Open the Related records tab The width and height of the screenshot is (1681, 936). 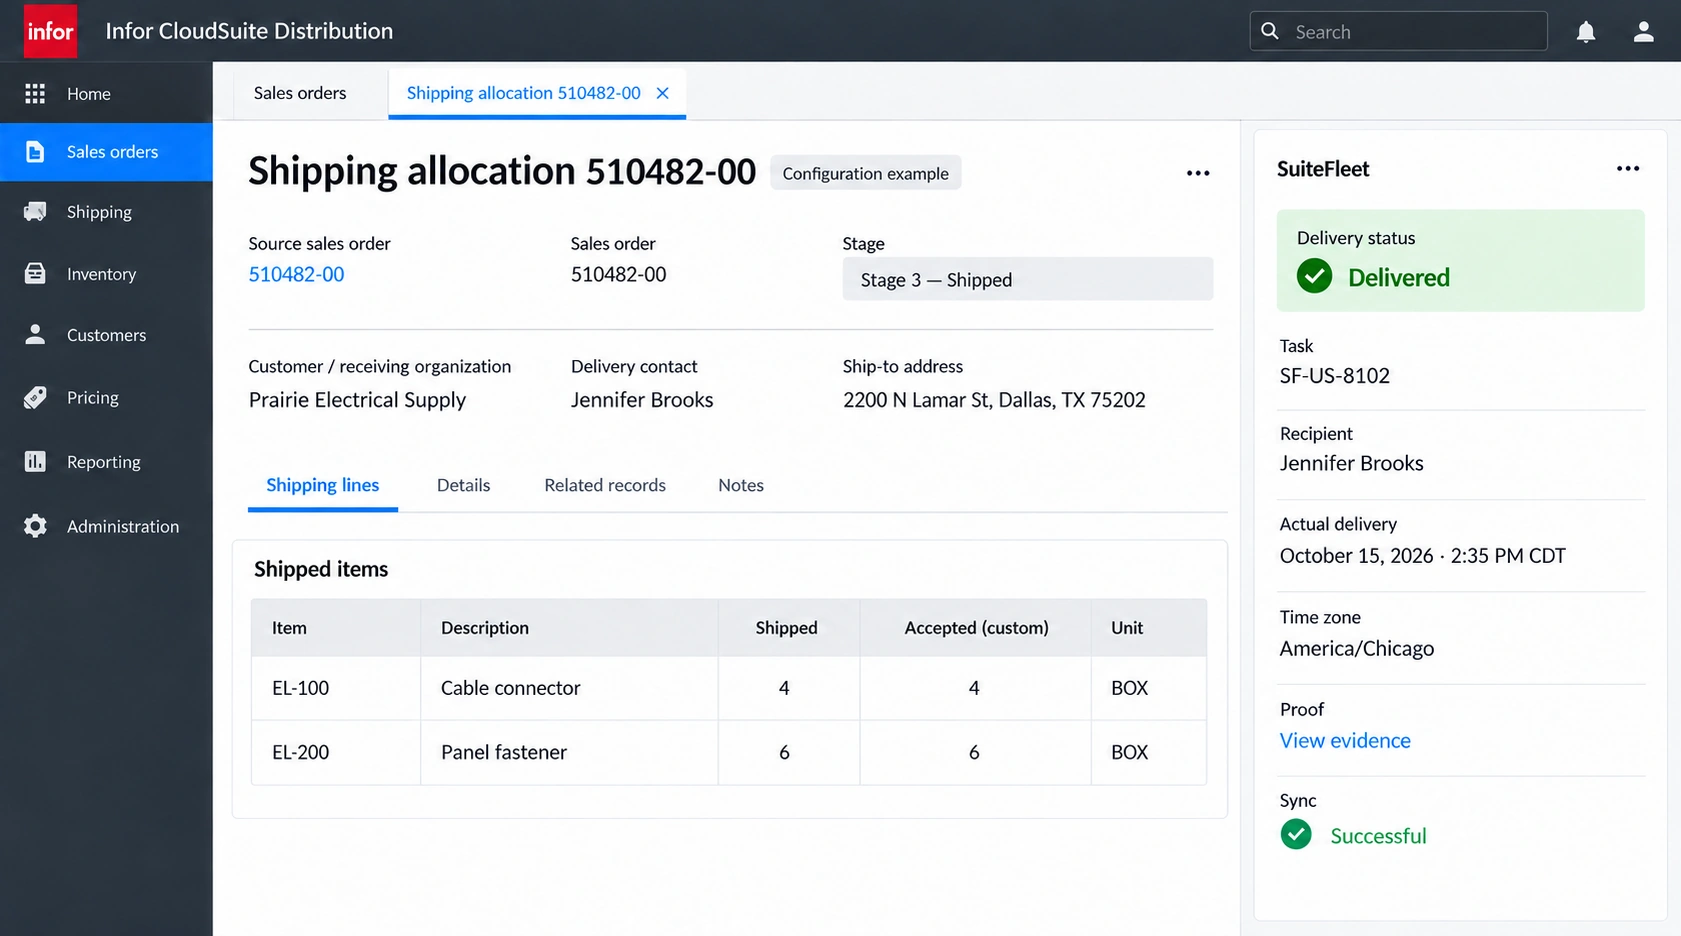coord(605,485)
